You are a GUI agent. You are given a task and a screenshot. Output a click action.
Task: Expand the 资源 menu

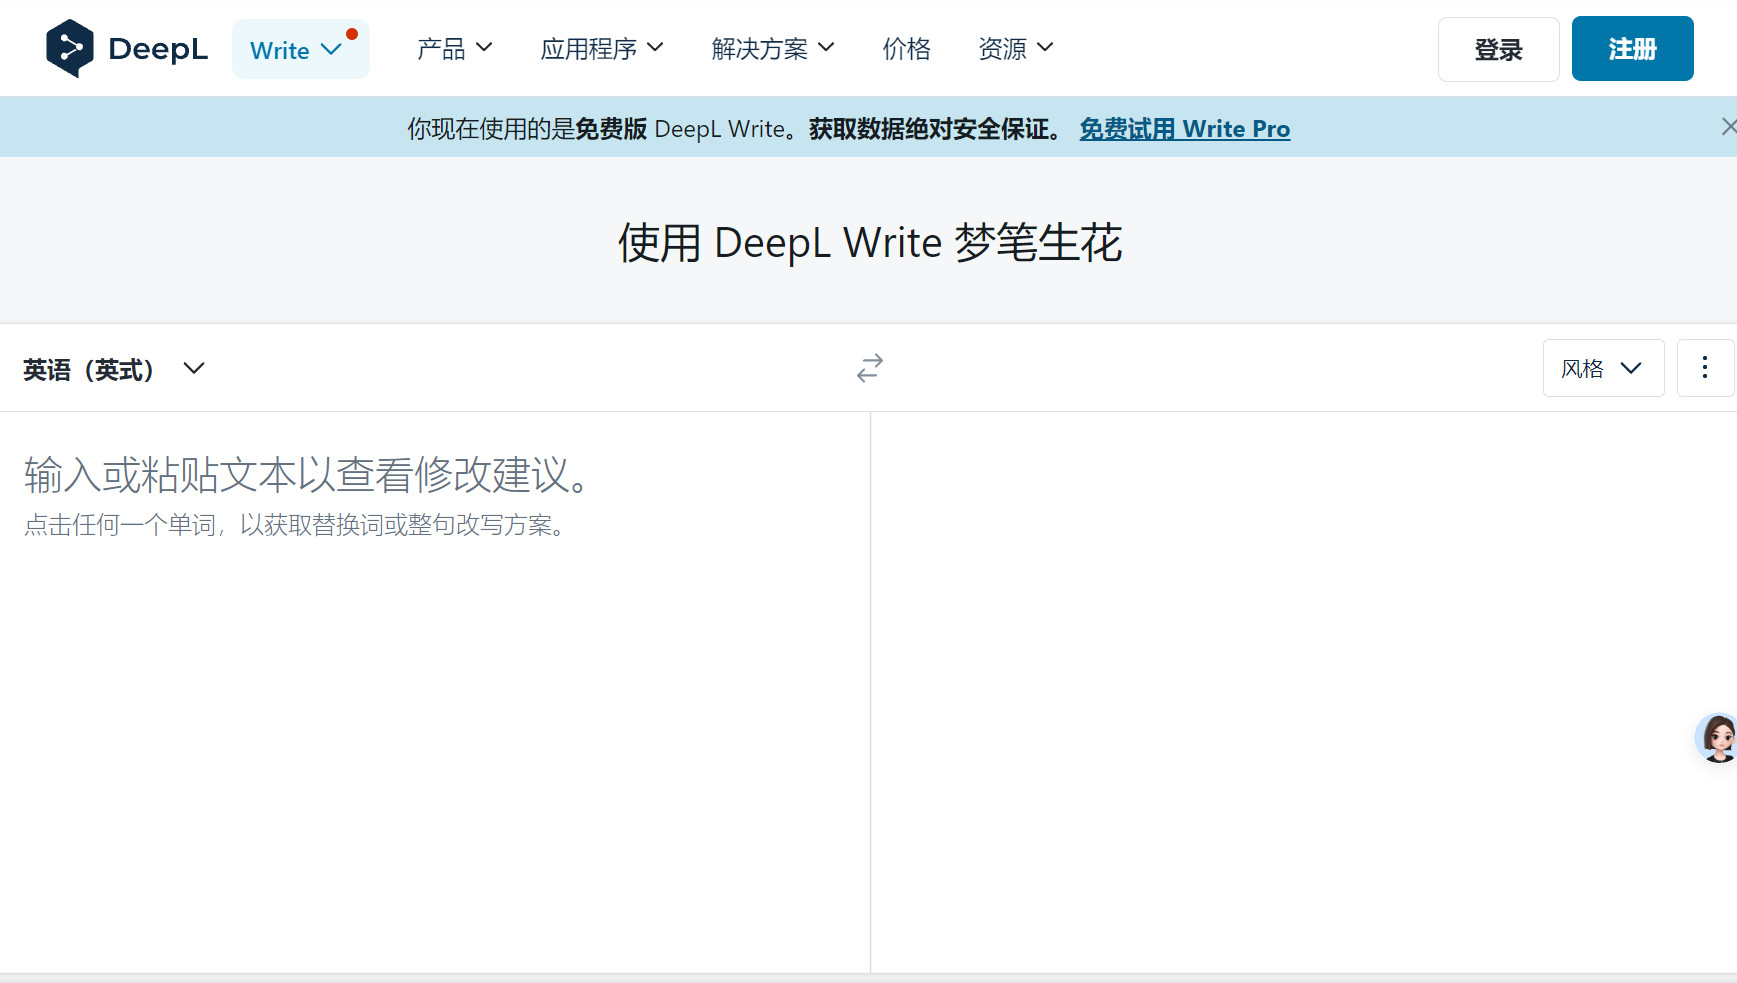(1016, 48)
